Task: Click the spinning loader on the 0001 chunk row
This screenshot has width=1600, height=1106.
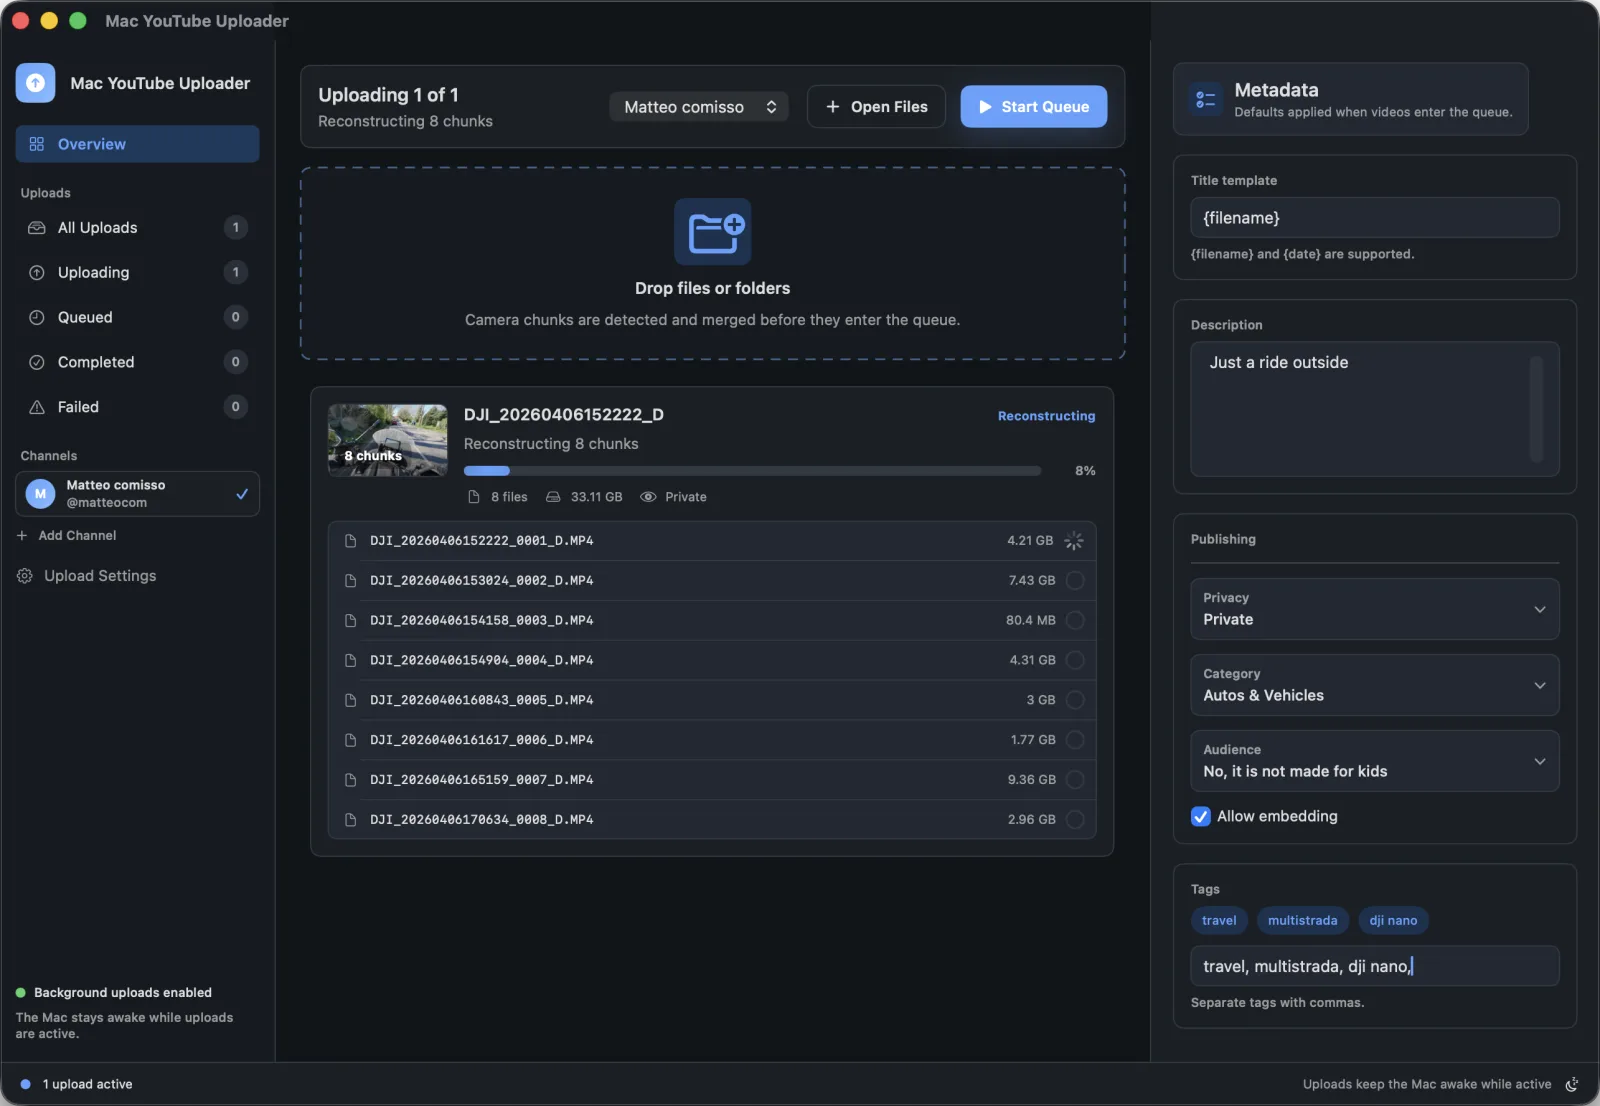Action: point(1074,541)
